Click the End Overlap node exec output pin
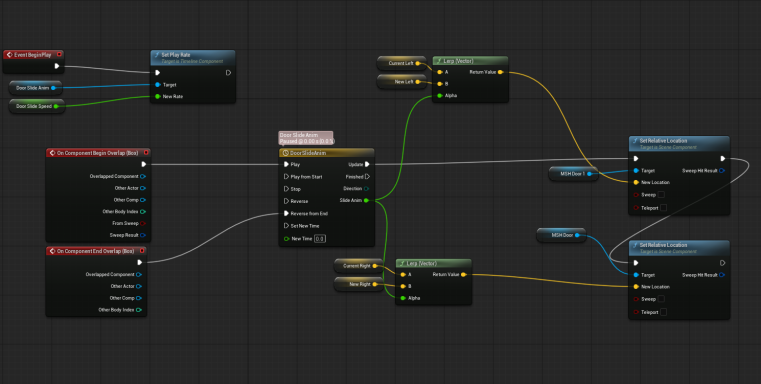 [140, 262]
